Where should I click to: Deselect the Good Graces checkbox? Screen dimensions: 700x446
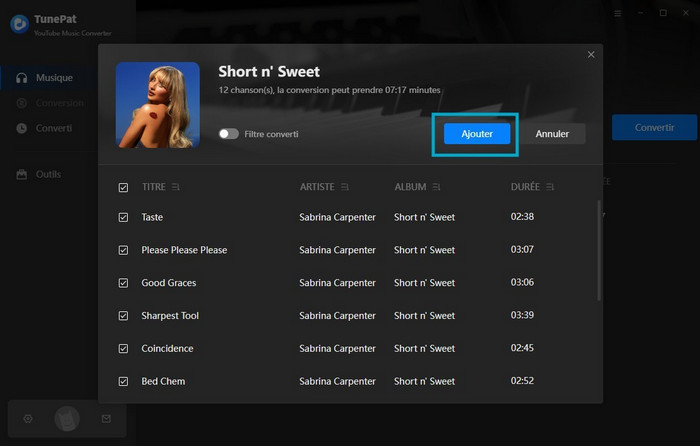tap(123, 283)
